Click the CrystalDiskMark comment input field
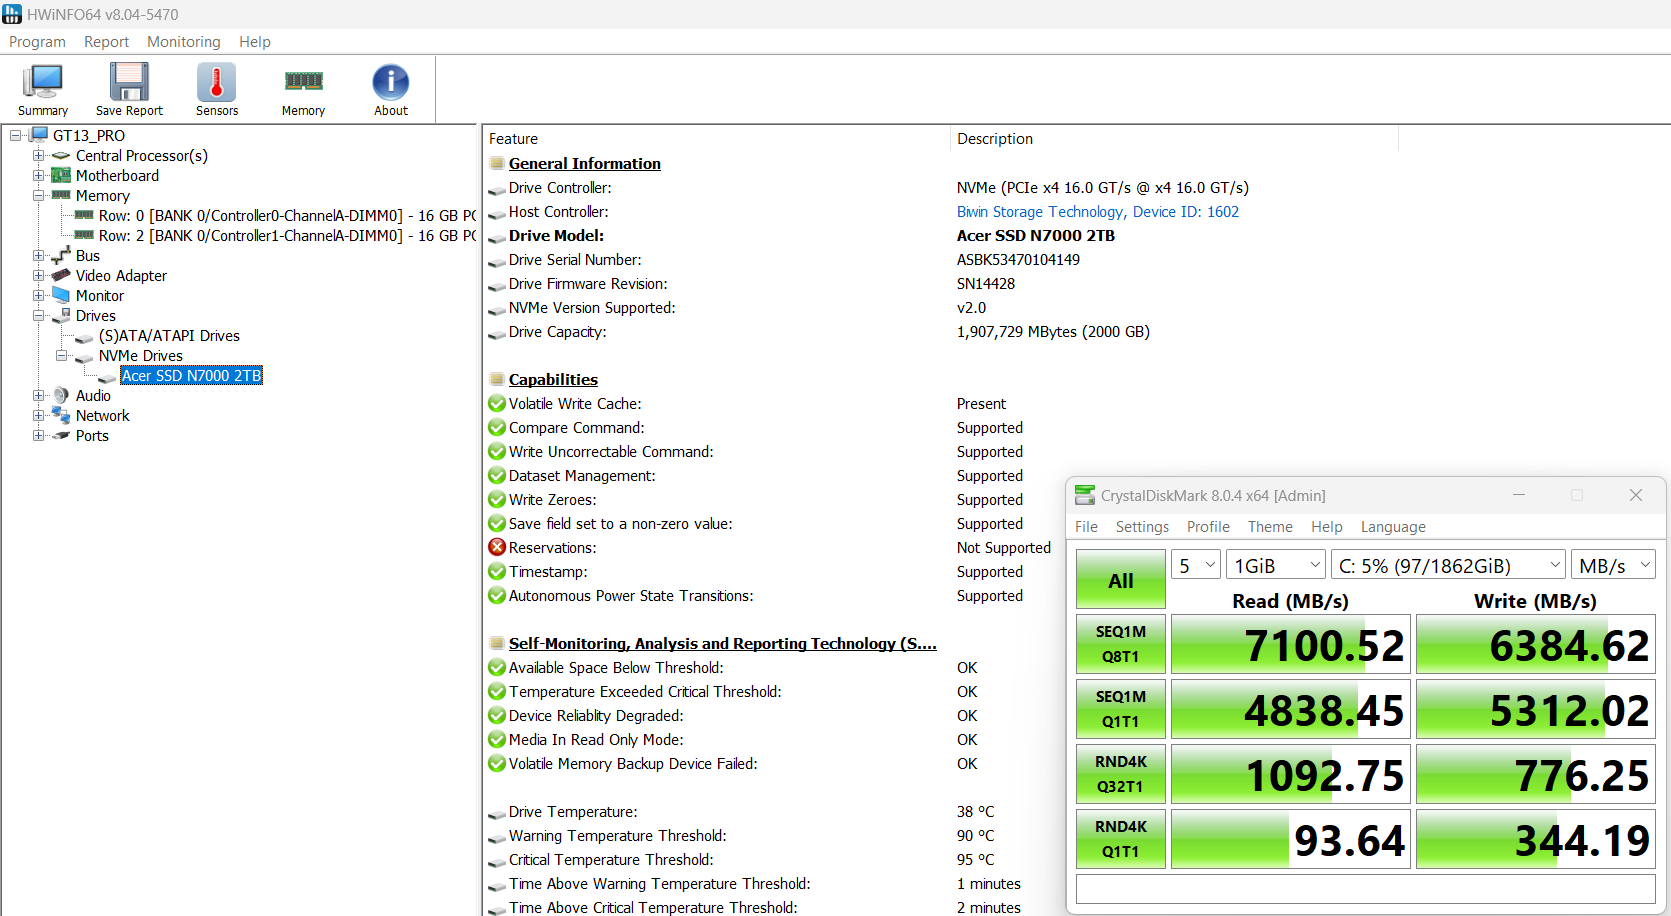Viewport: 1671px width, 916px height. tap(1365, 889)
